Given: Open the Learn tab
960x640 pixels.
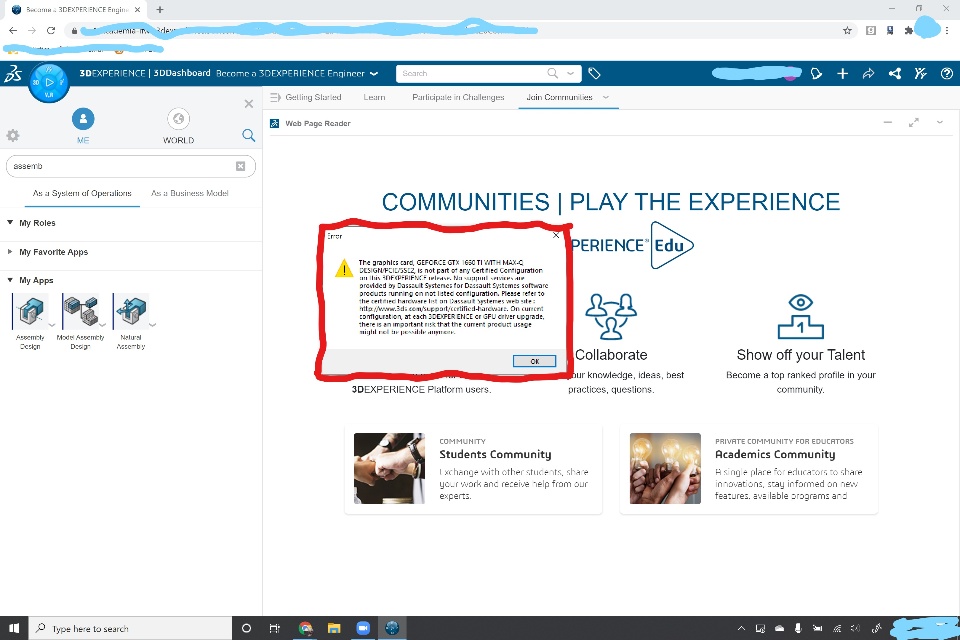Looking at the screenshot, I should coord(374,97).
